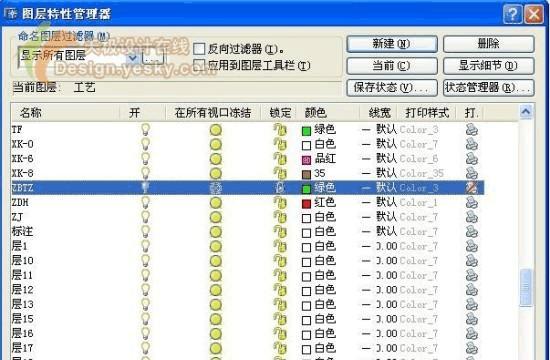Lock layer XK-0 with its padlock icon

pyautogui.click(x=280, y=144)
